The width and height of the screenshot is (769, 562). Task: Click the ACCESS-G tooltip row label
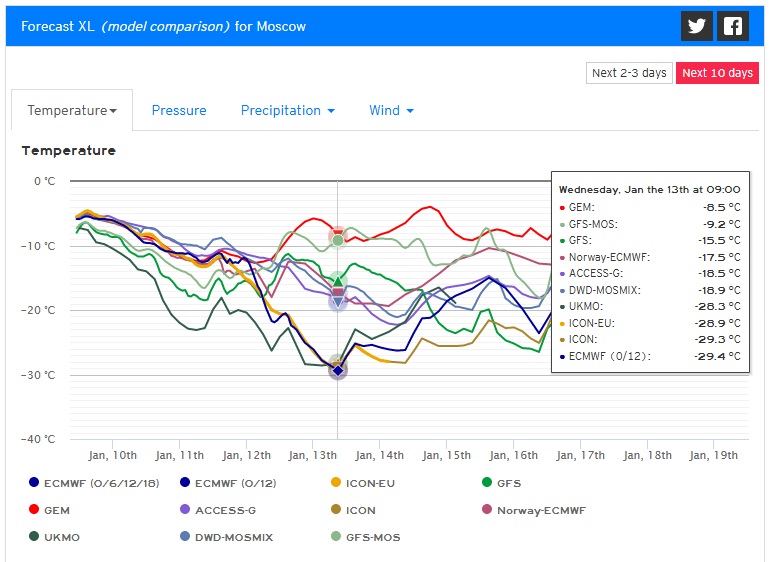pos(595,274)
